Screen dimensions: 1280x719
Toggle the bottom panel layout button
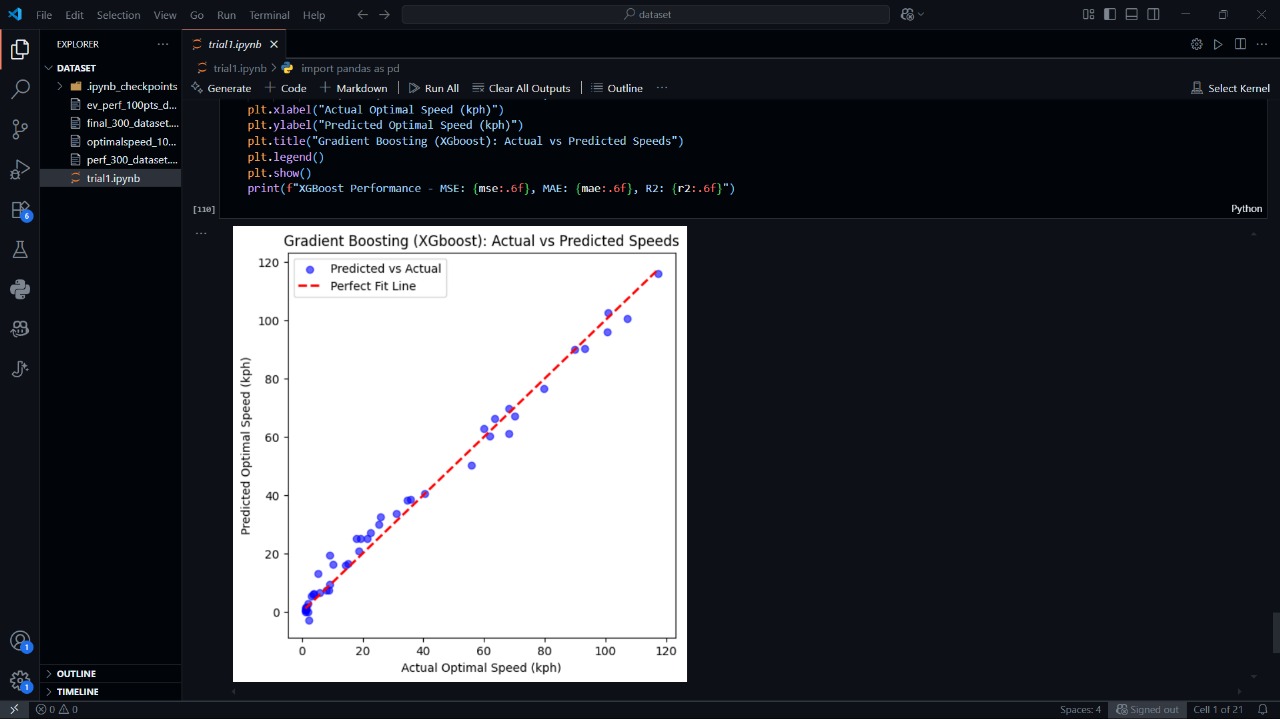tap(1132, 15)
